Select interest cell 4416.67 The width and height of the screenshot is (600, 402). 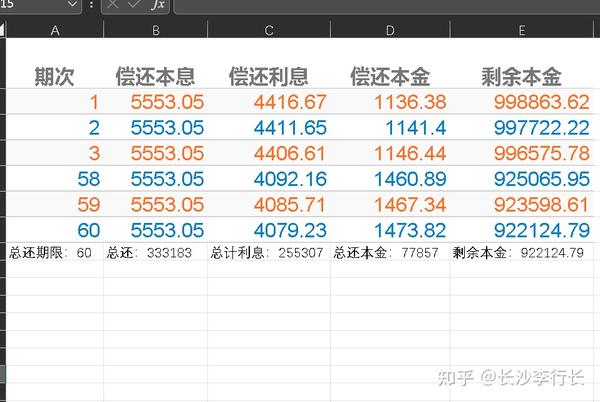269,102
